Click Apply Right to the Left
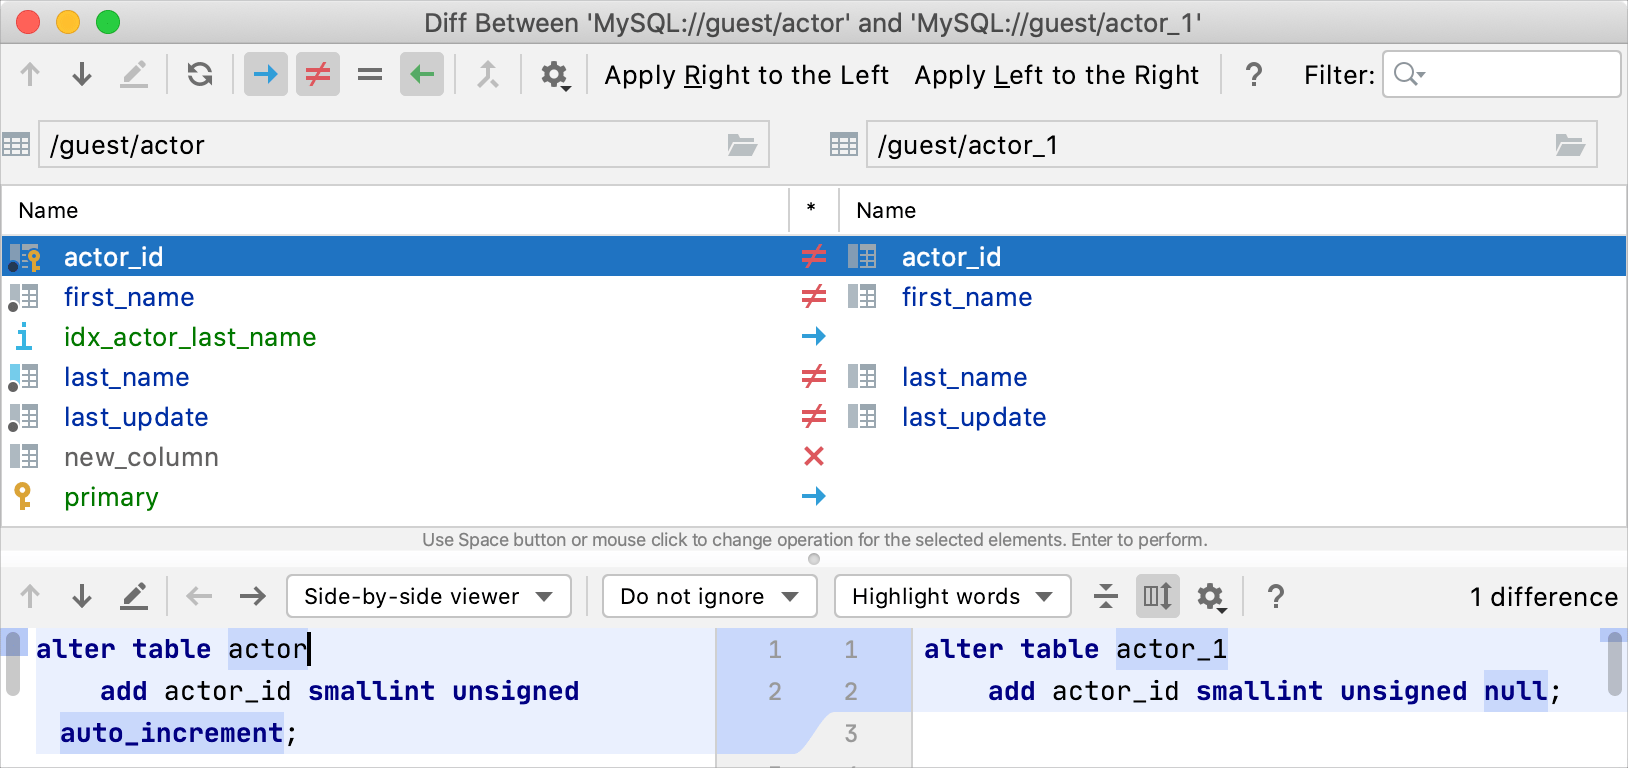 [x=746, y=75]
